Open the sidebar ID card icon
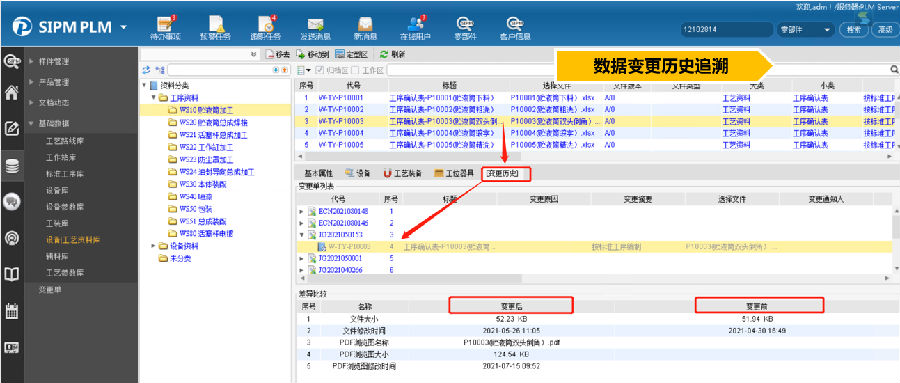Screen dimensions: 900x383 [12, 347]
